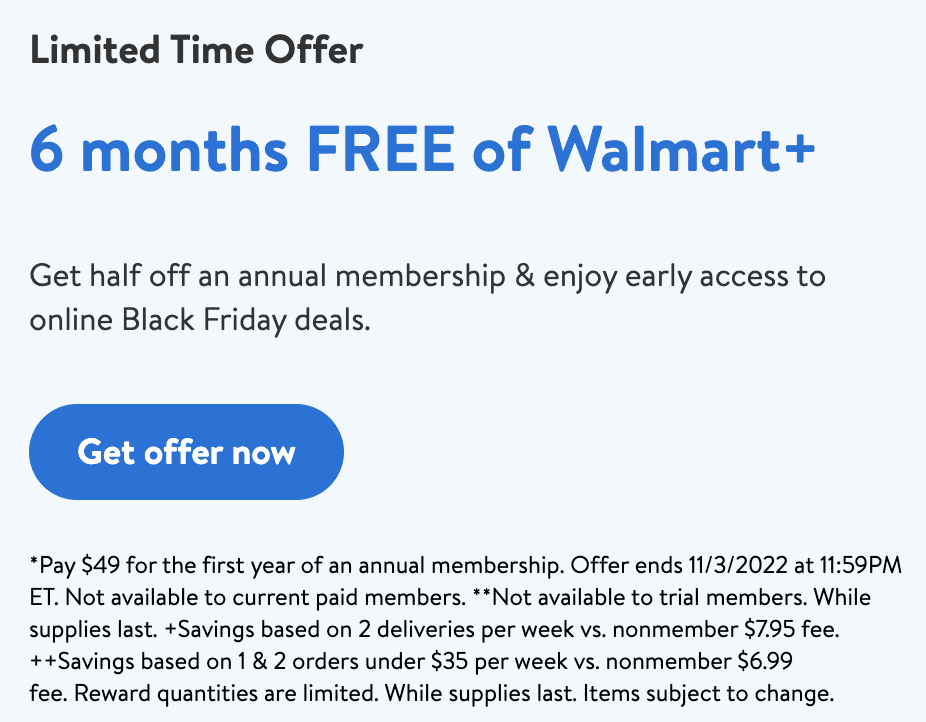Viewport: 926px width, 722px height.
Task: Click the word FREE in the blue headline
Action: point(381,149)
